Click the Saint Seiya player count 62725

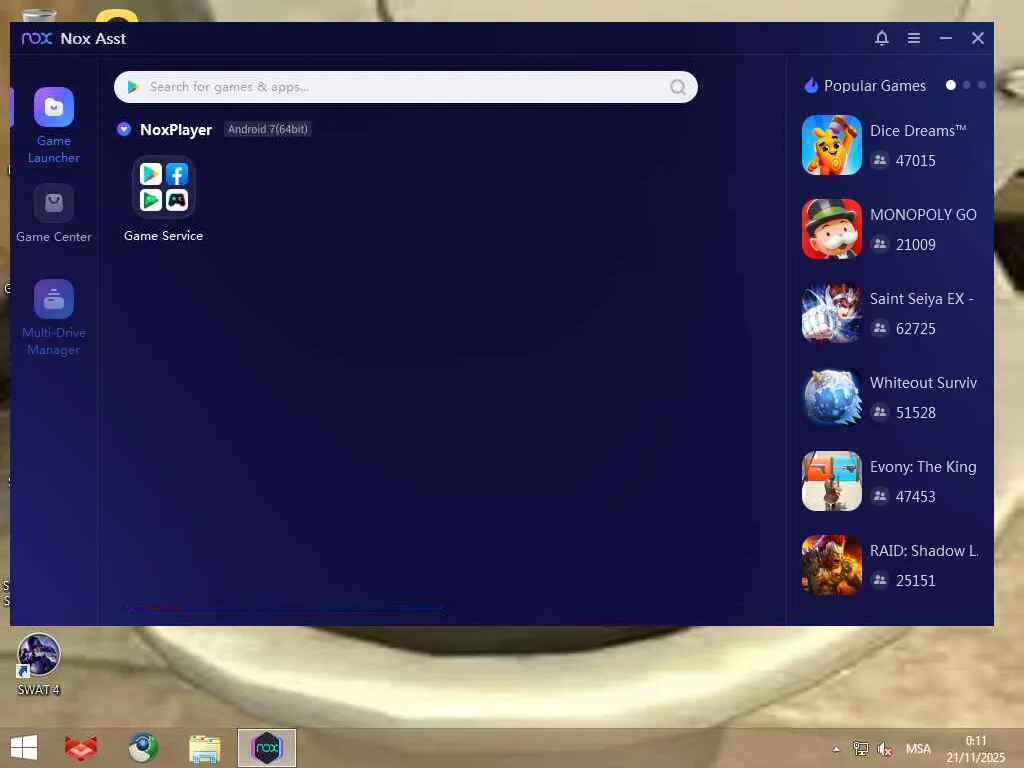(x=916, y=328)
